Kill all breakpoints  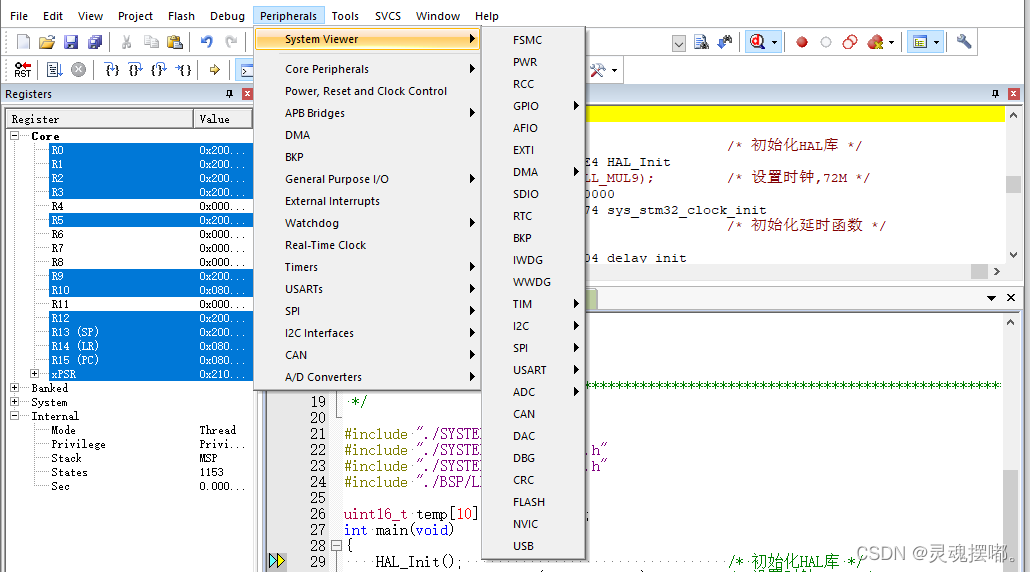click(875, 43)
